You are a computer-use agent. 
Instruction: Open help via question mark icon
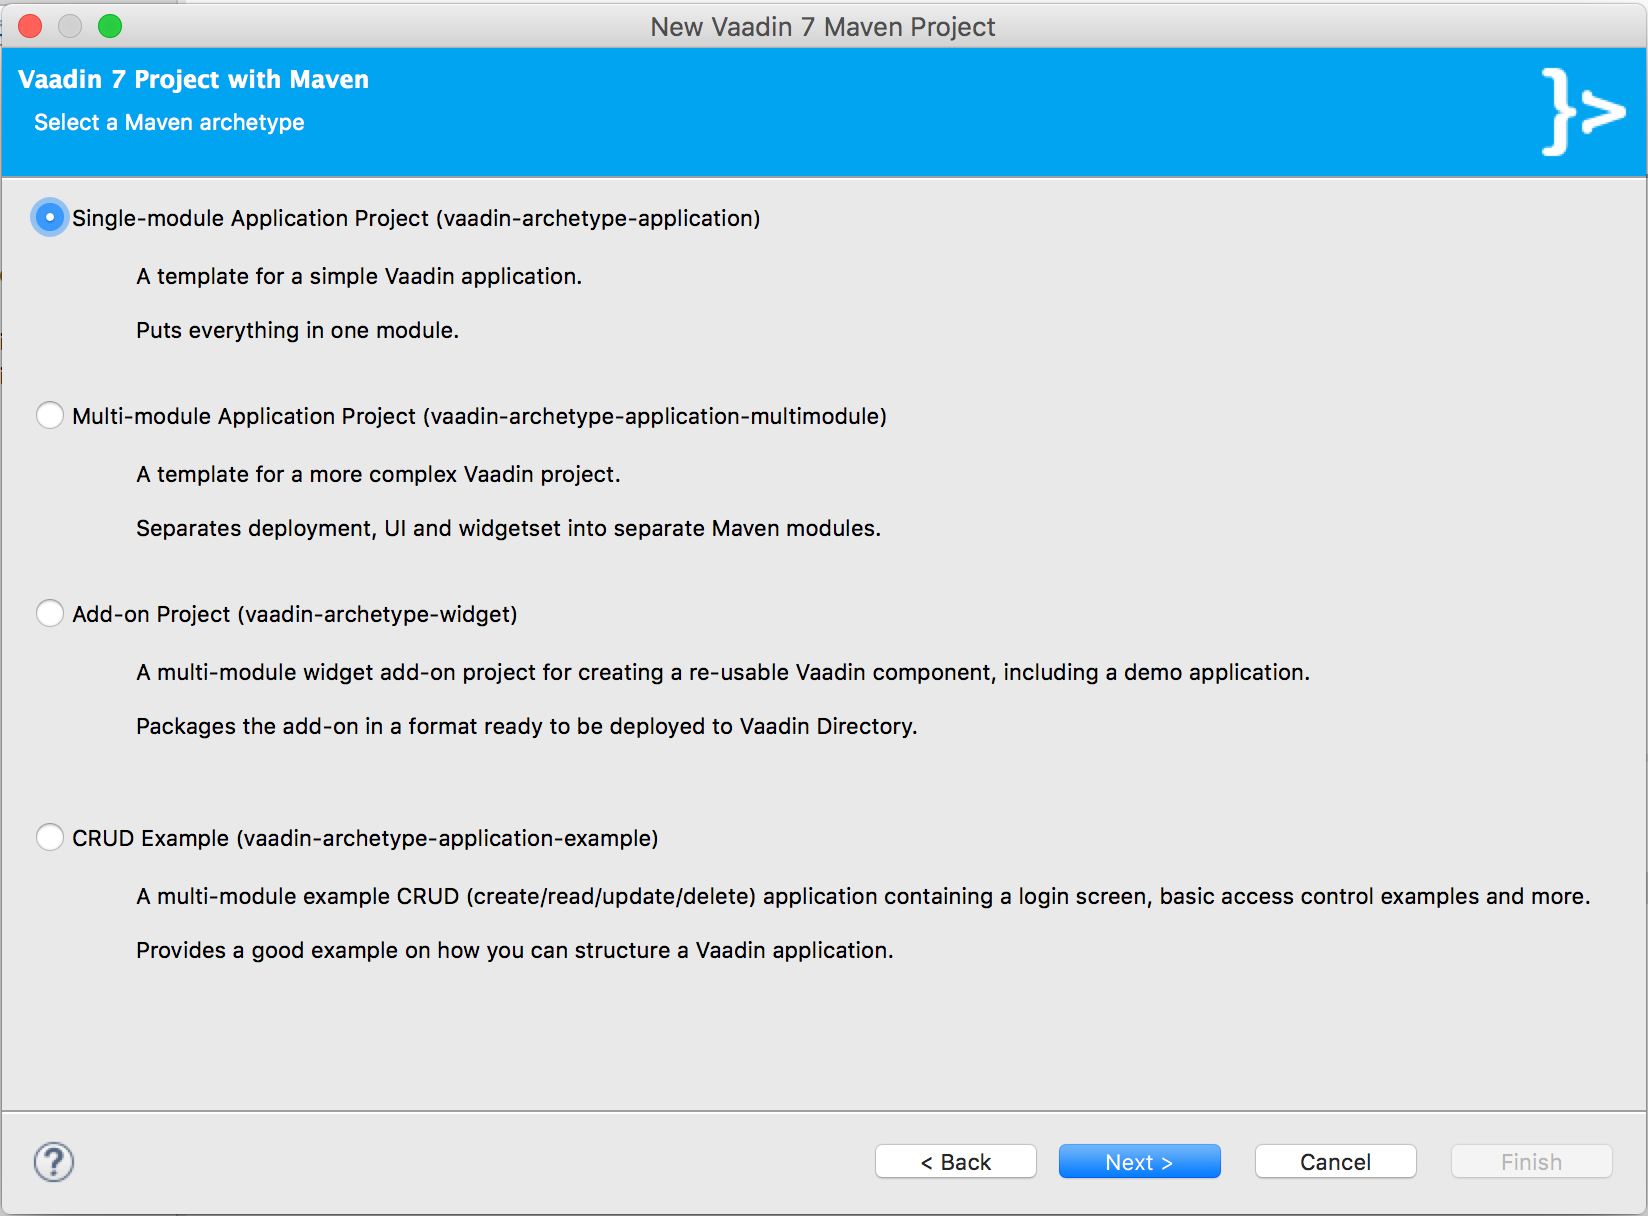(x=54, y=1162)
